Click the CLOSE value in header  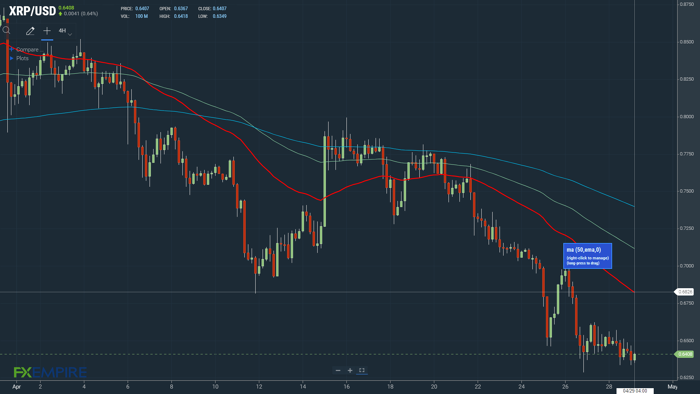(x=220, y=8)
